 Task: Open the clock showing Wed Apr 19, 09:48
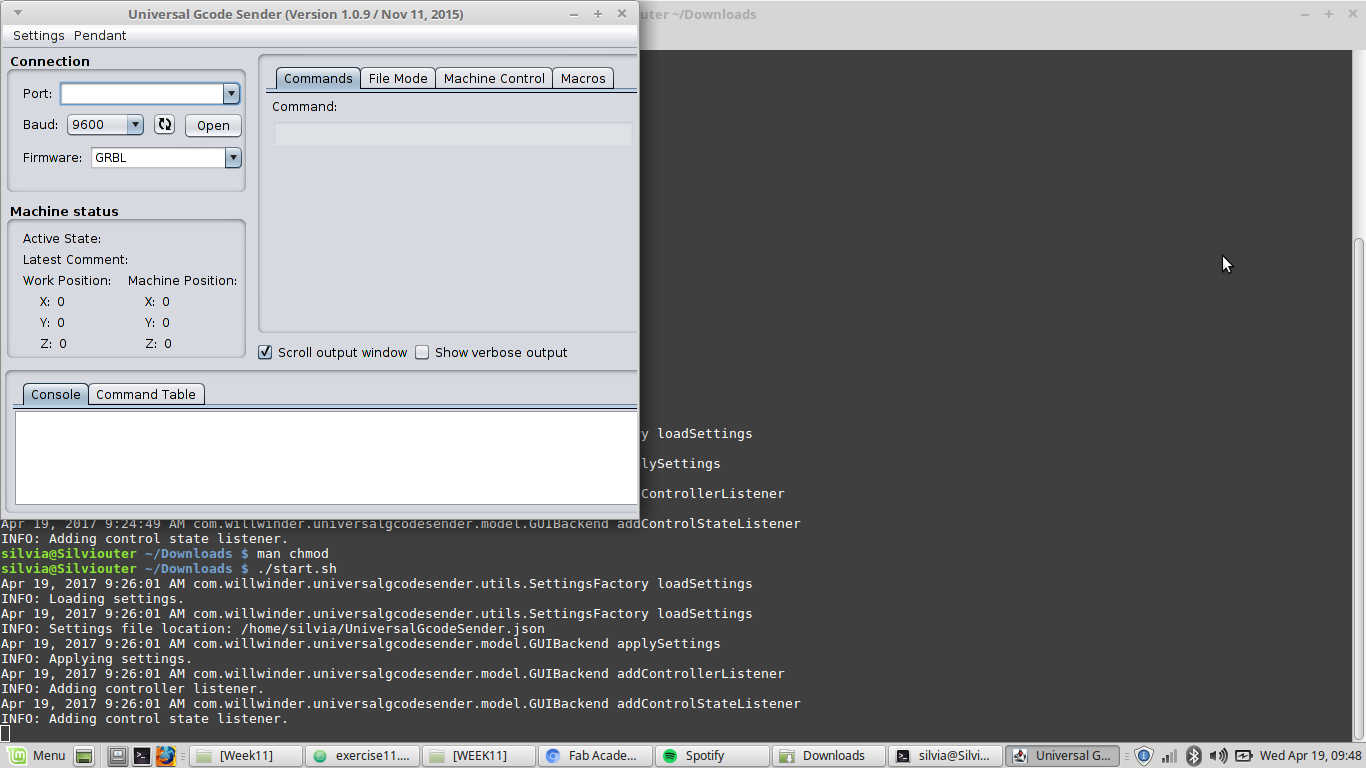click(x=1311, y=756)
